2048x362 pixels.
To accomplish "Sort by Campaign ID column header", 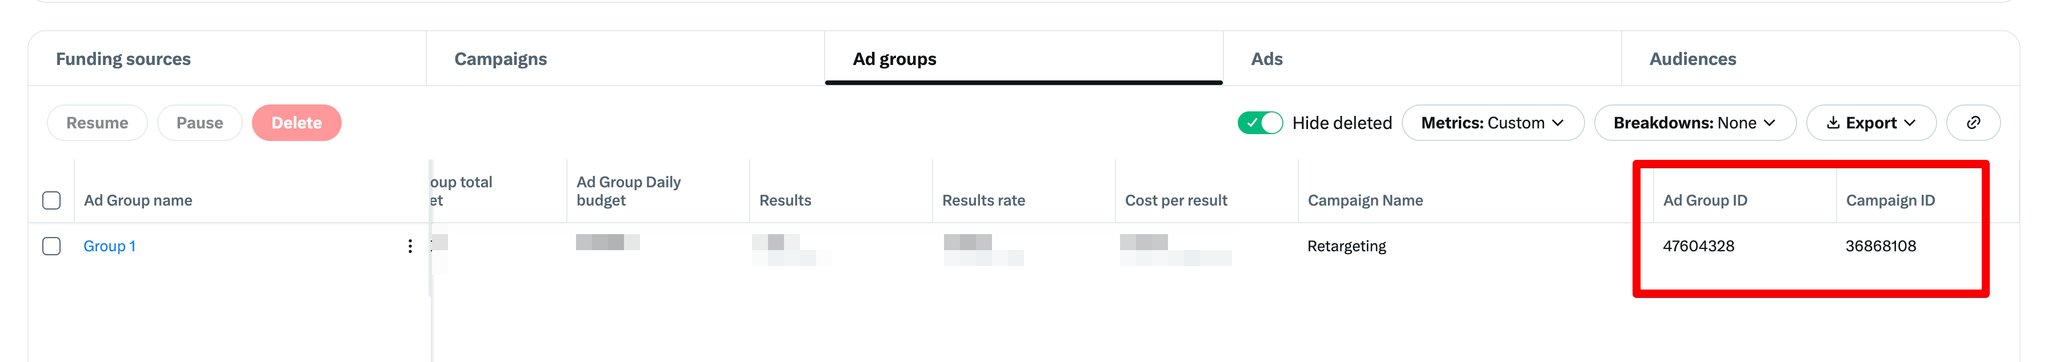I will click(x=1891, y=200).
